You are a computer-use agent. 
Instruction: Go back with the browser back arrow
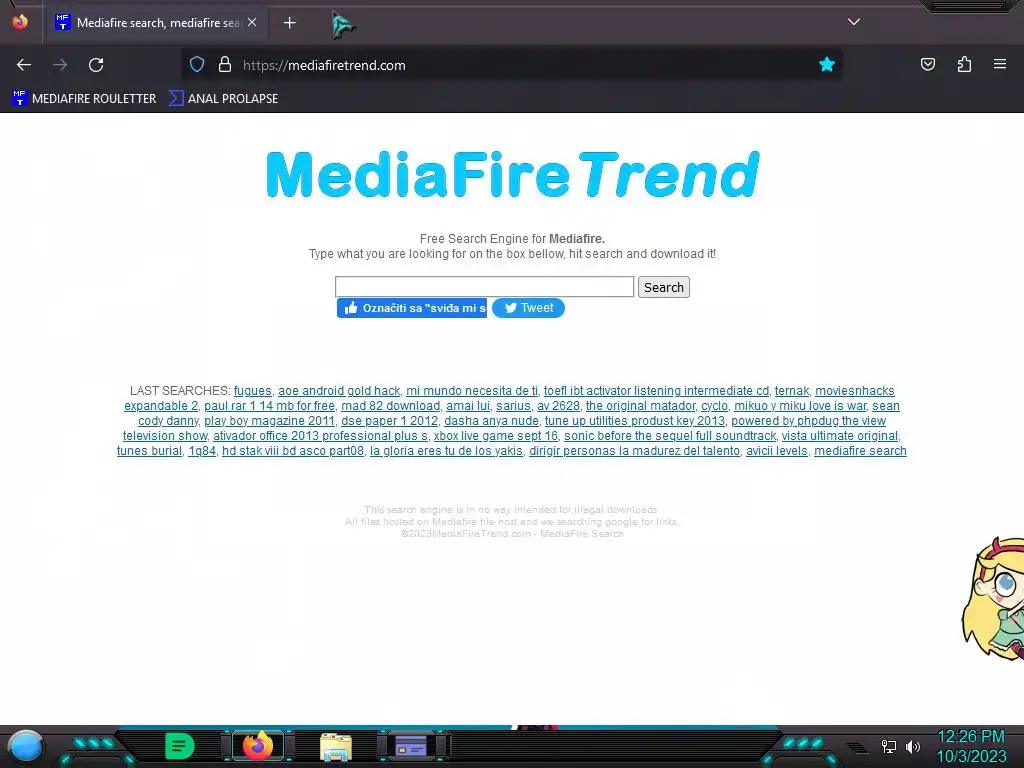24,65
